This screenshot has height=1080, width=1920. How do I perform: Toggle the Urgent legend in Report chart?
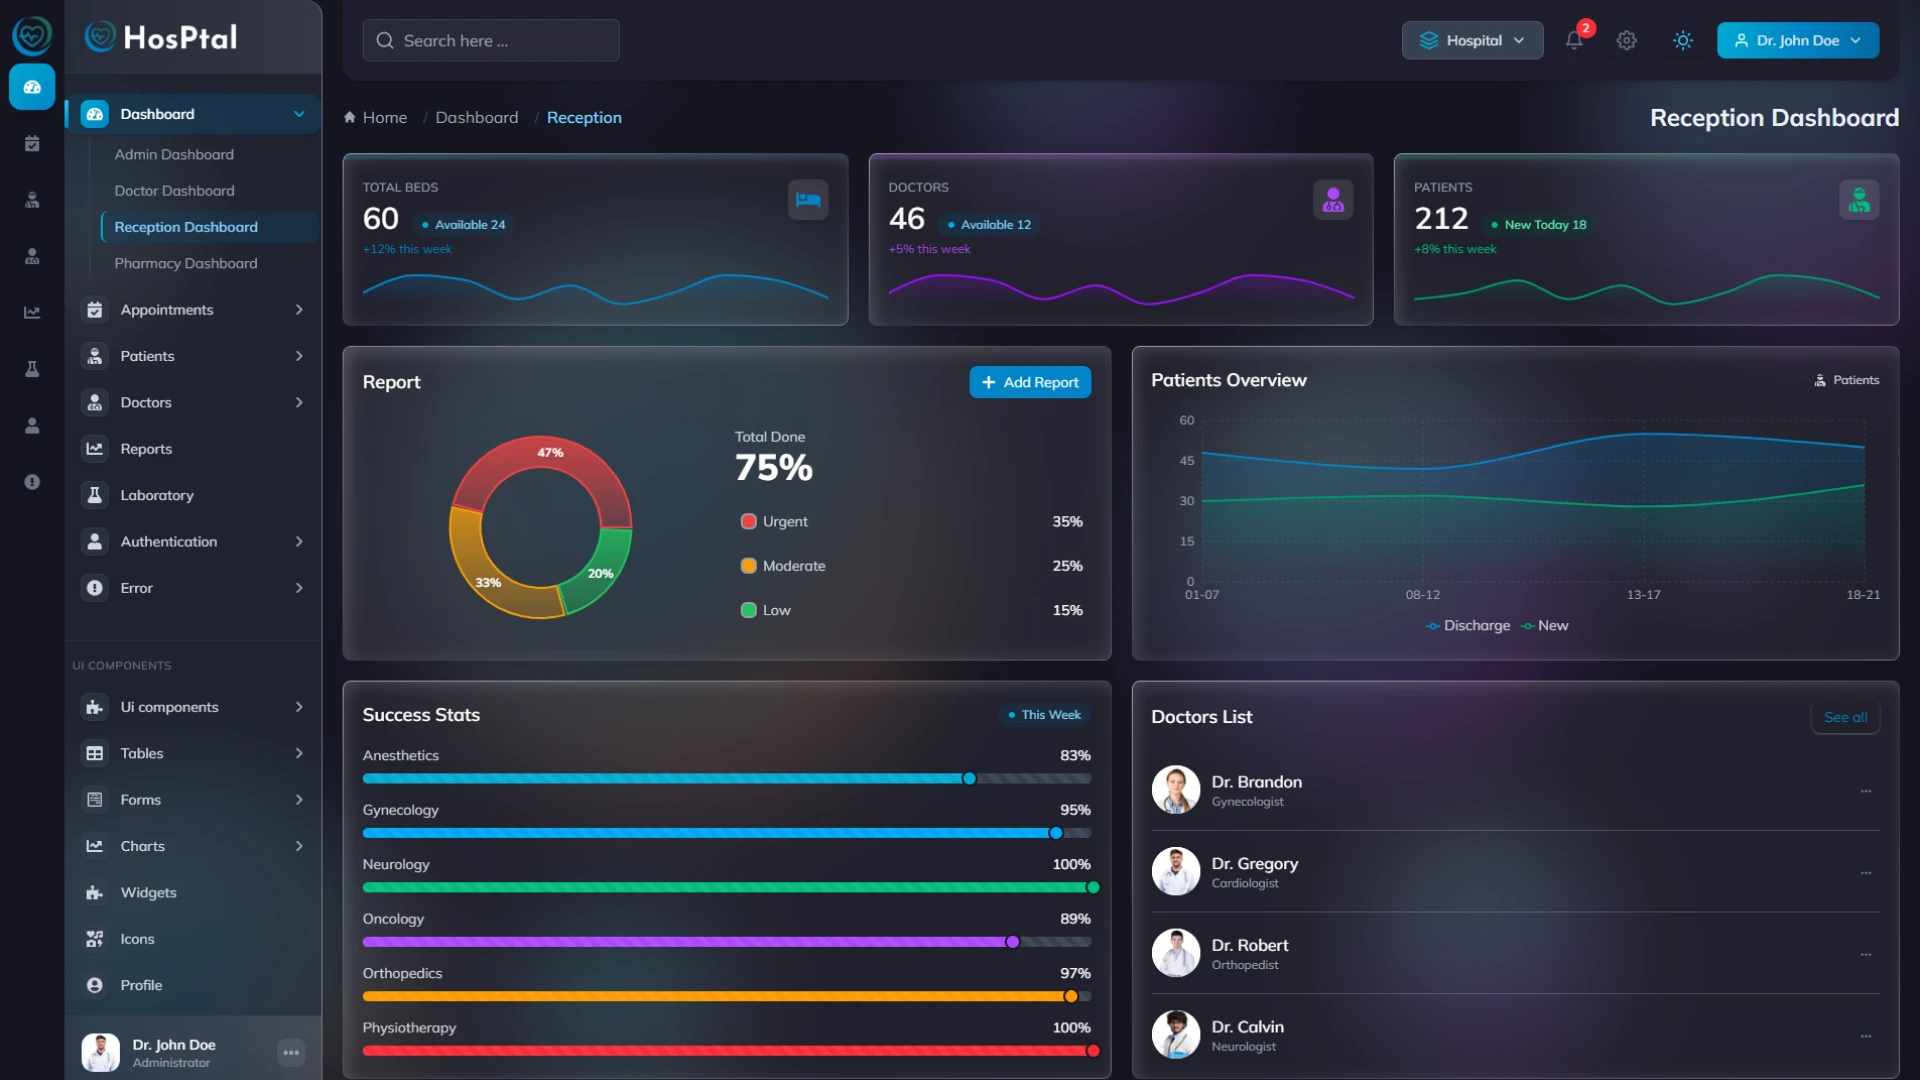coord(774,521)
